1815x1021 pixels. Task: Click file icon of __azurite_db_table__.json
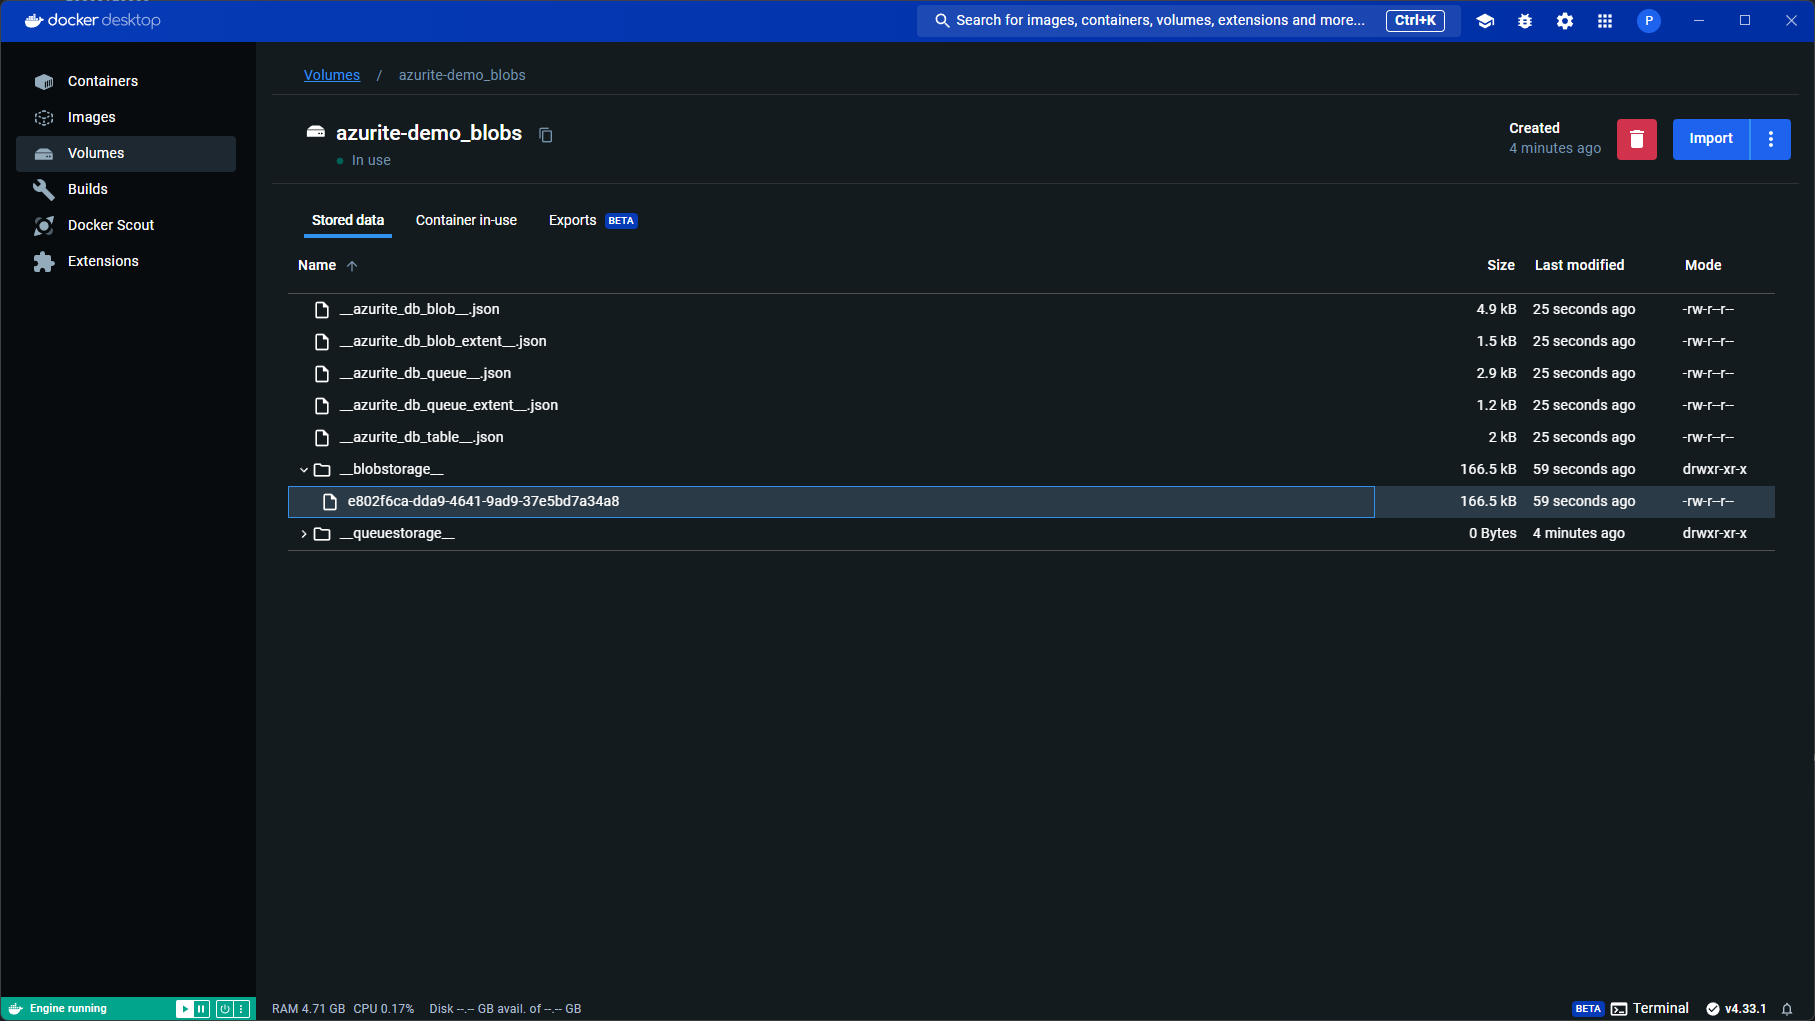322,438
